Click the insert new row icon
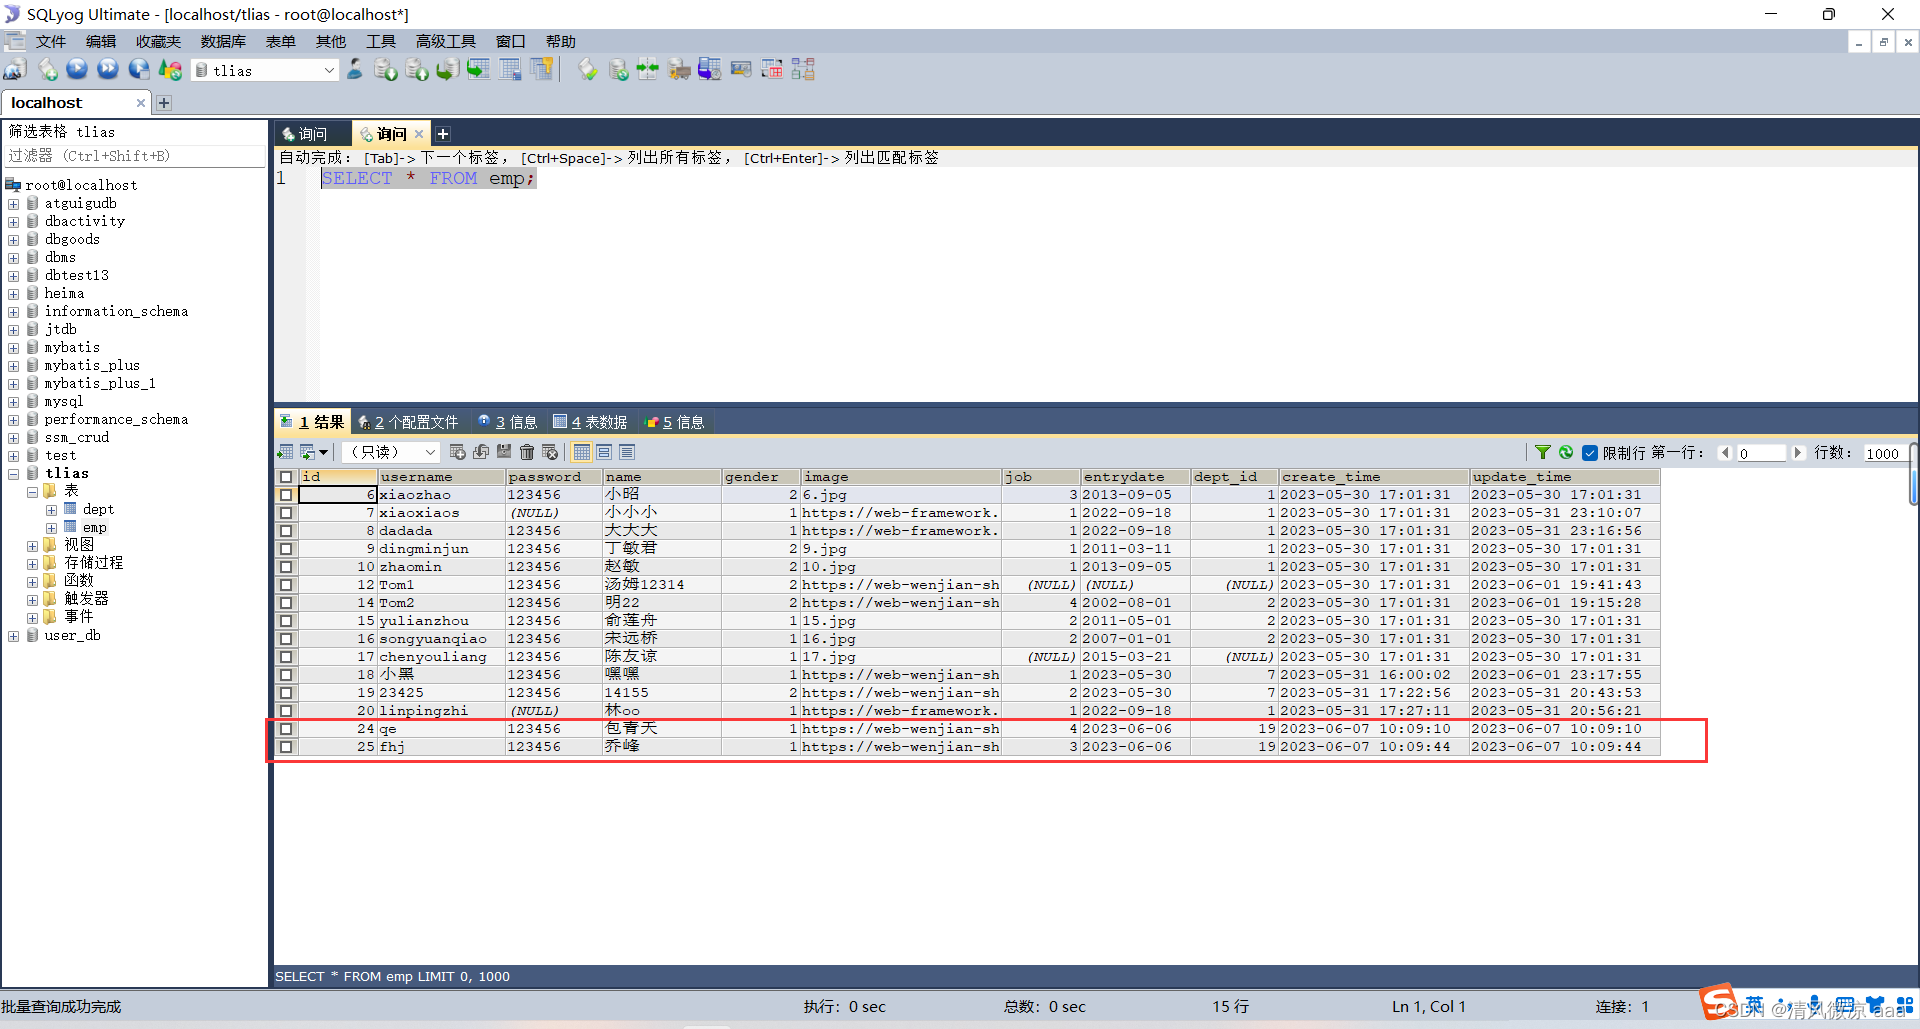The height and width of the screenshot is (1029, 1920). 457,453
